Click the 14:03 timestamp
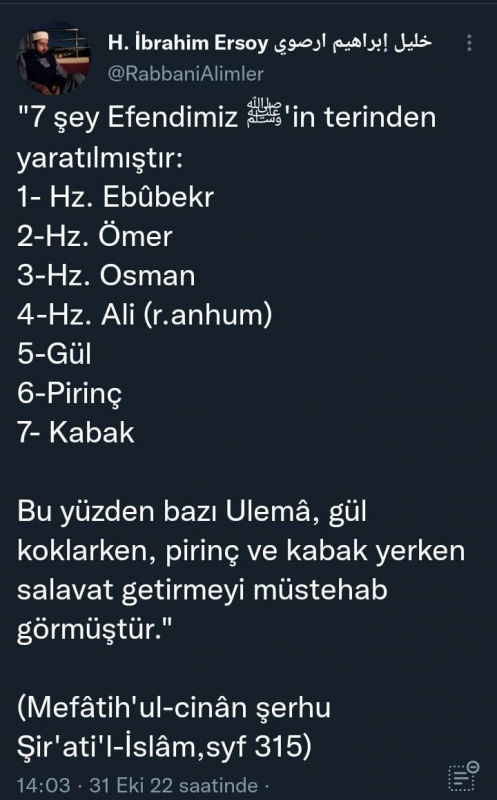497x800 pixels. pos(43,785)
